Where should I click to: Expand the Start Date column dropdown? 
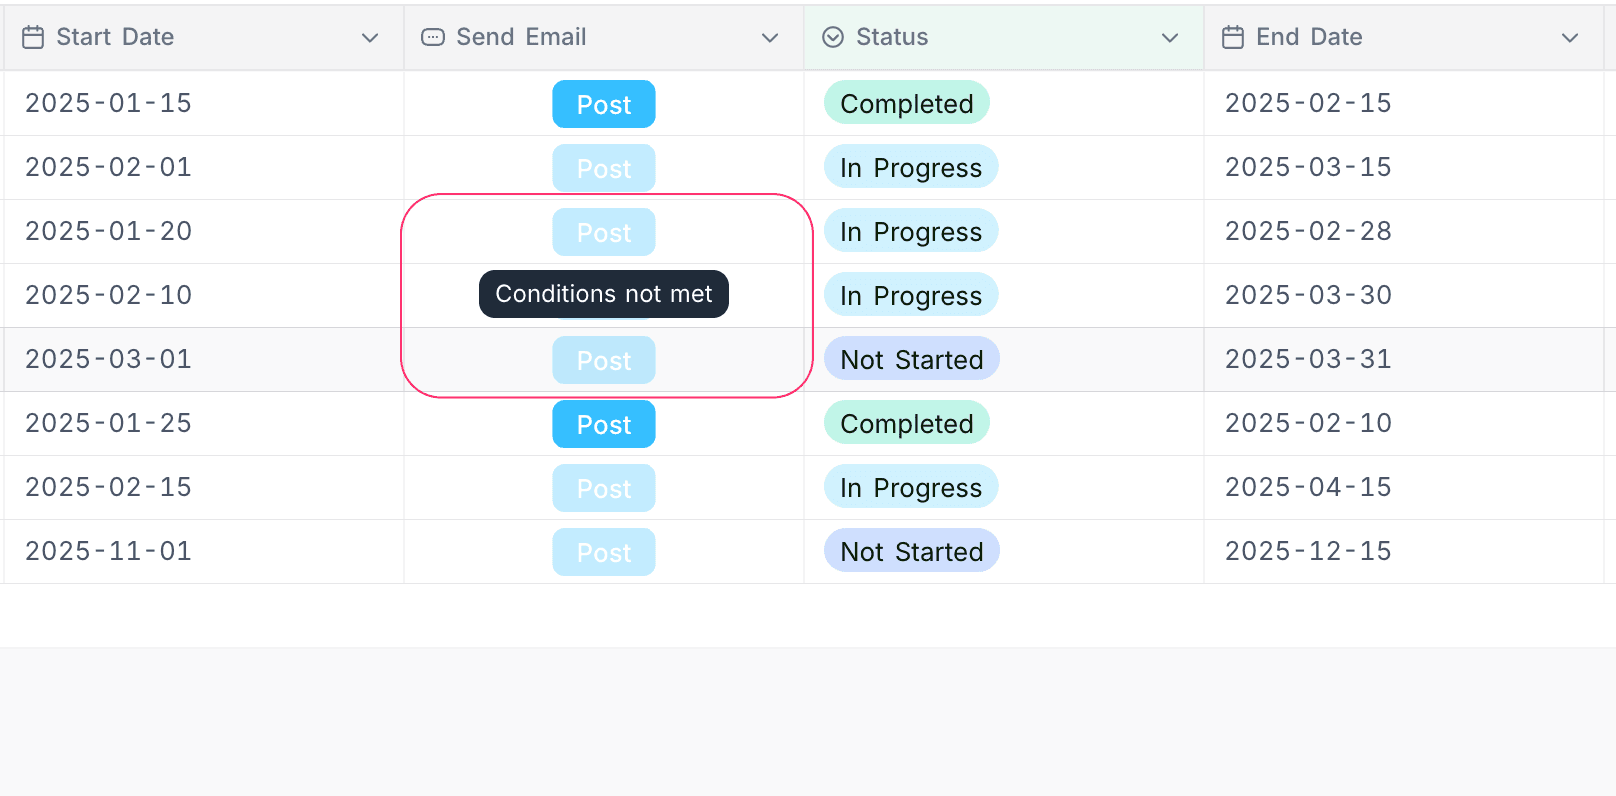point(370,38)
